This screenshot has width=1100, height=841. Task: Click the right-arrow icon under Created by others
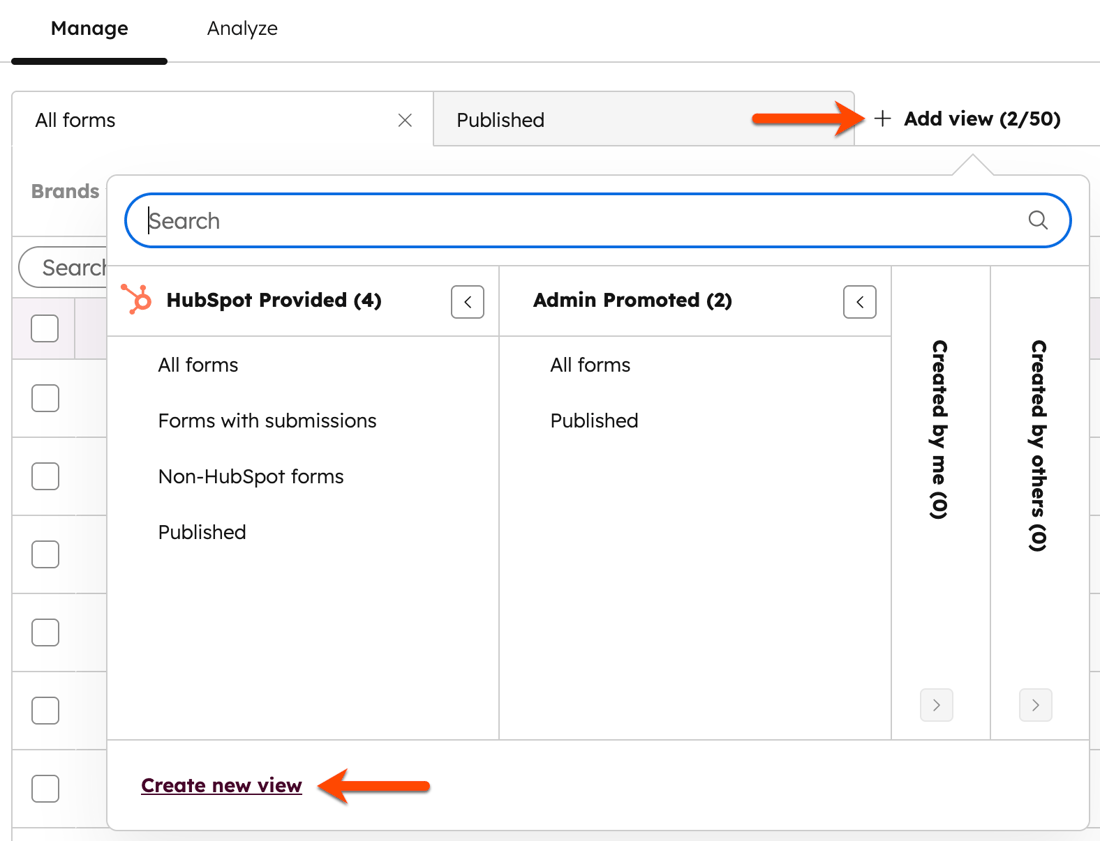[1036, 705]
